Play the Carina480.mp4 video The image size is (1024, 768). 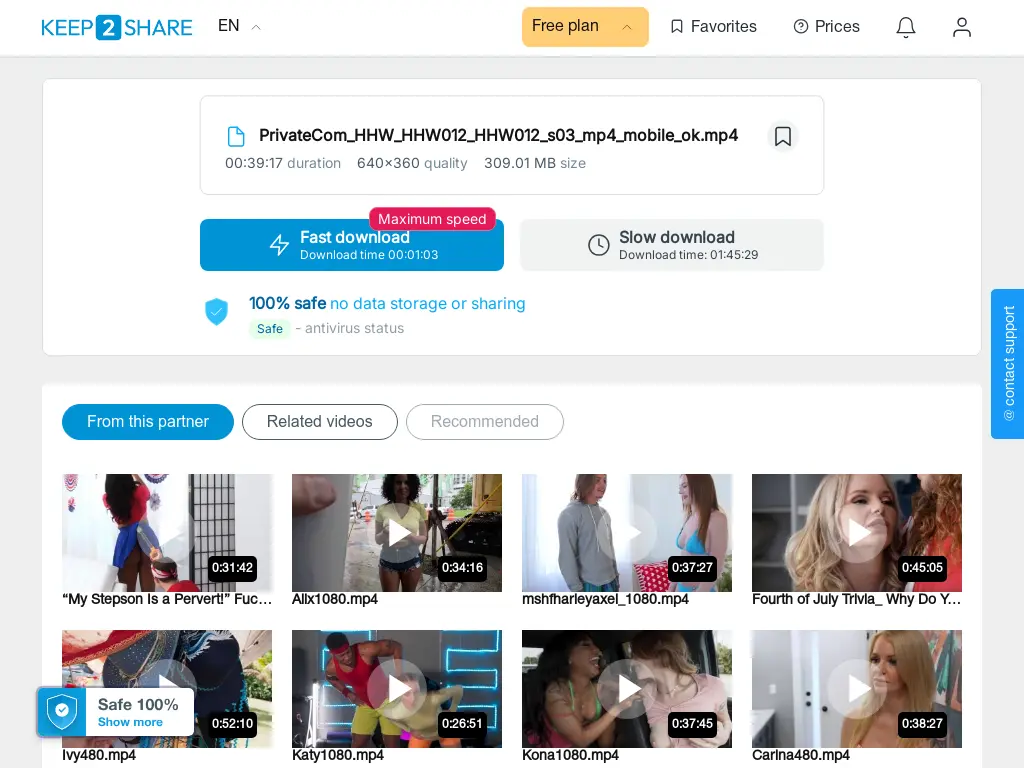pyautogui.click(x=857, y=688)
